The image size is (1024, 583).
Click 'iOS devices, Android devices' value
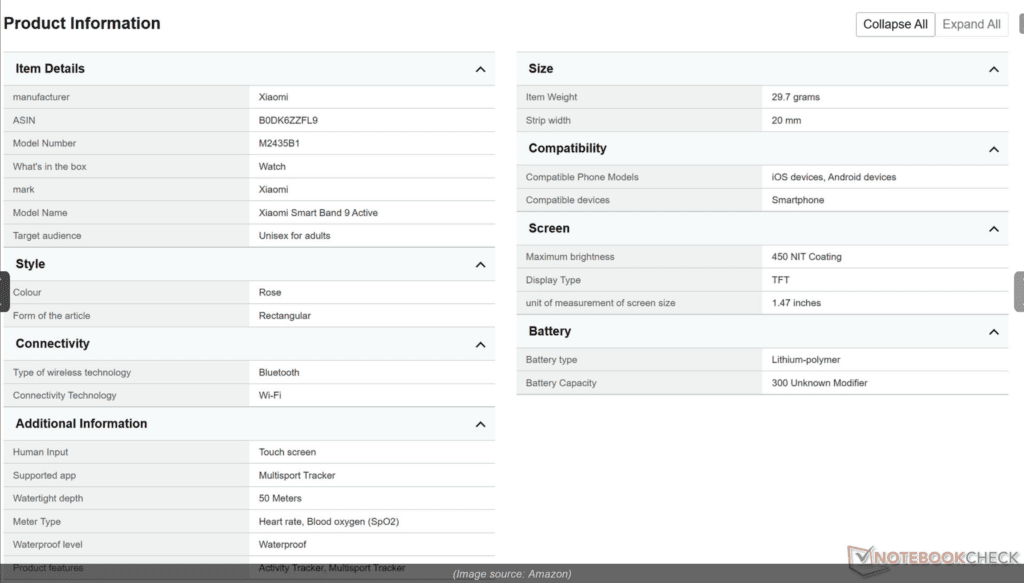pyautogui.click(x=833, y=177)
